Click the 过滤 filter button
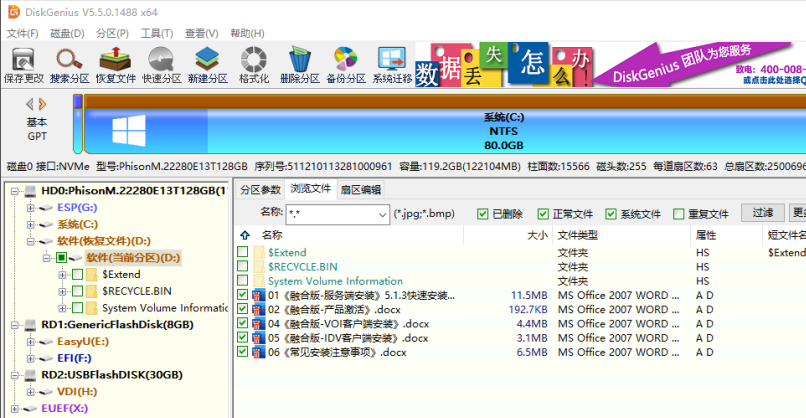 762,213
